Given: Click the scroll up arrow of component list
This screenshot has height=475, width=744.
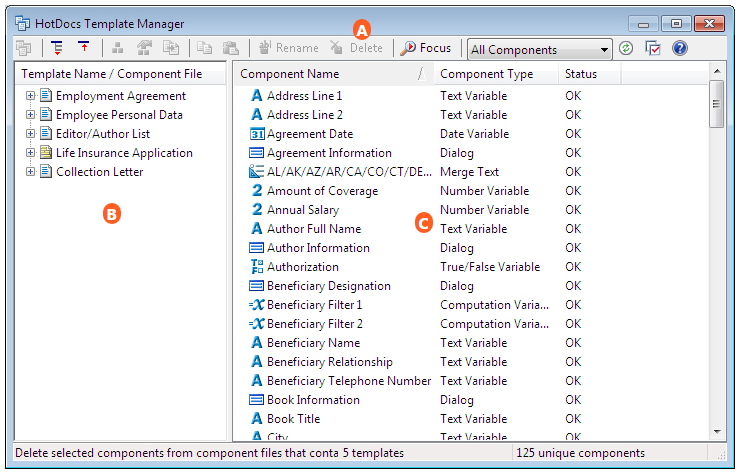Looking at the screenshot, I should pyautogui.click(x=717, y=71).
